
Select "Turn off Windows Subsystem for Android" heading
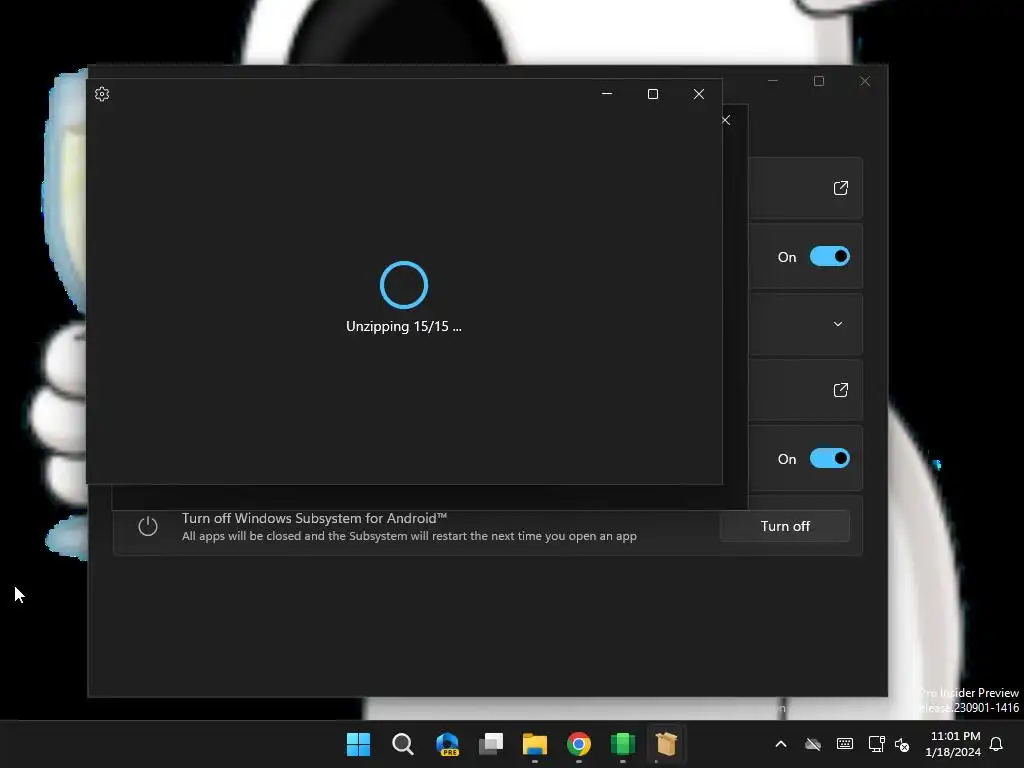coord(314,519)
